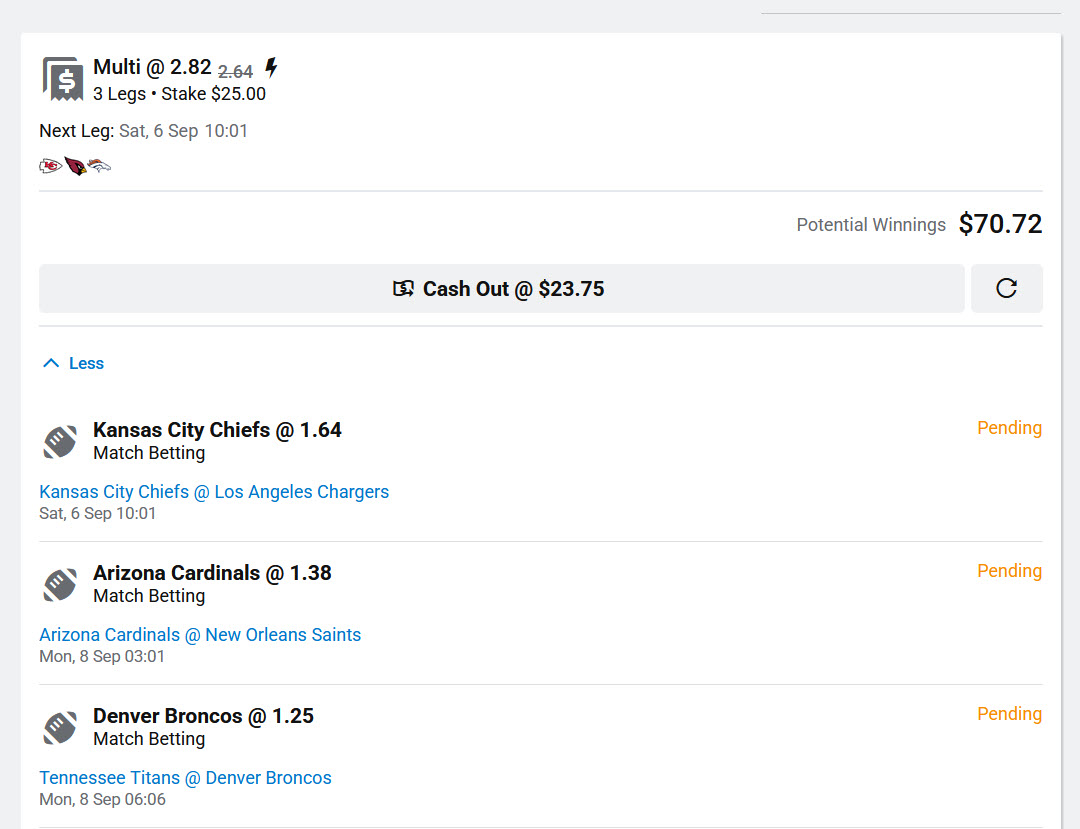Click the Multi @ 2.82 heading
The width and height of the screenshot is (1080, 829).
point(152,67)
